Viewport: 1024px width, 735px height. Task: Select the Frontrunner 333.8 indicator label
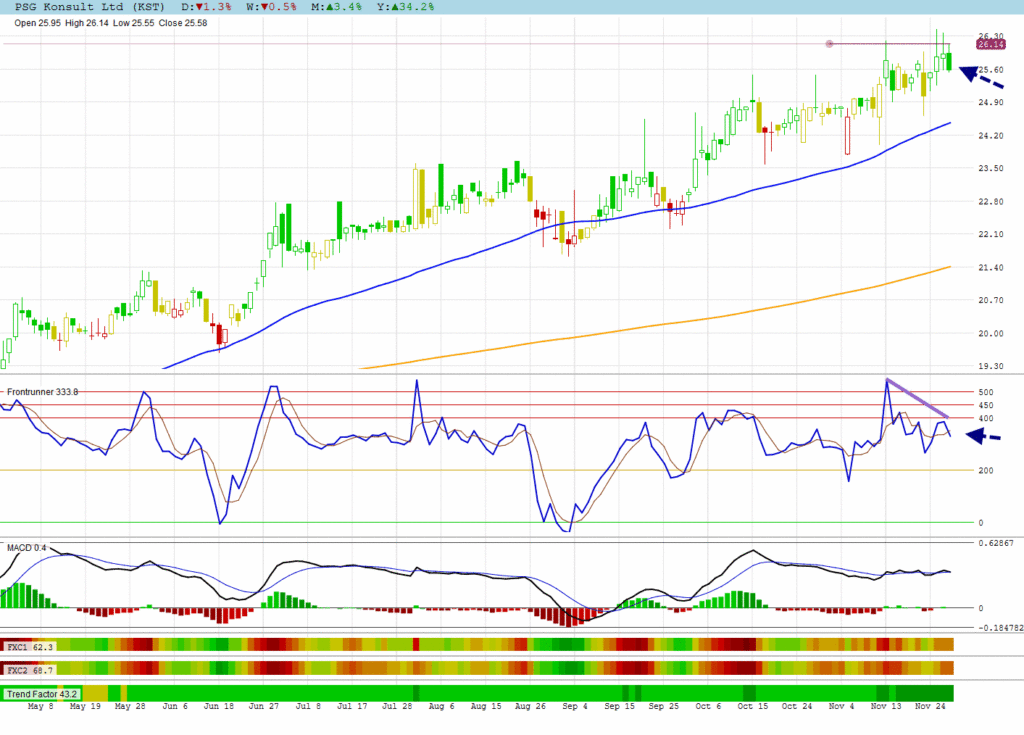(x=43, y=392)
